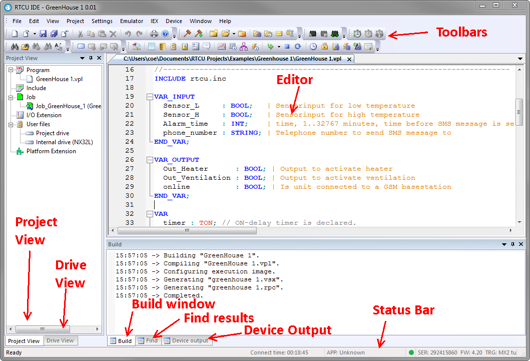Click the clock icon in second toolbar
Viewport: 530px width, 361px height.
click(313, 46)
